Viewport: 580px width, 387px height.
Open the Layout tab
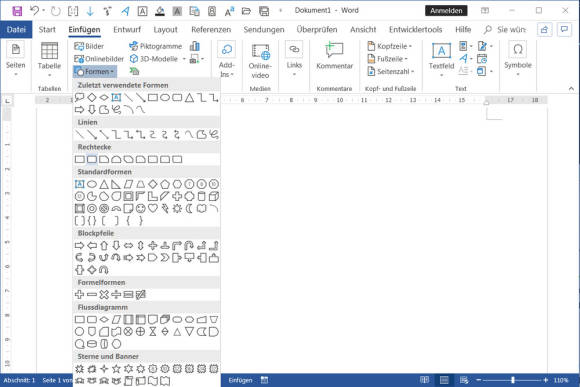[165, 30]
